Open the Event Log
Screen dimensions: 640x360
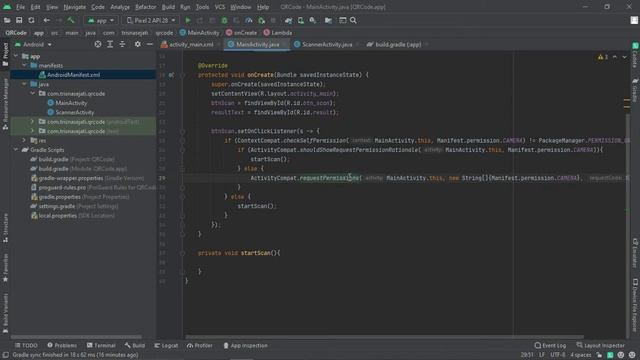point(550,345)
